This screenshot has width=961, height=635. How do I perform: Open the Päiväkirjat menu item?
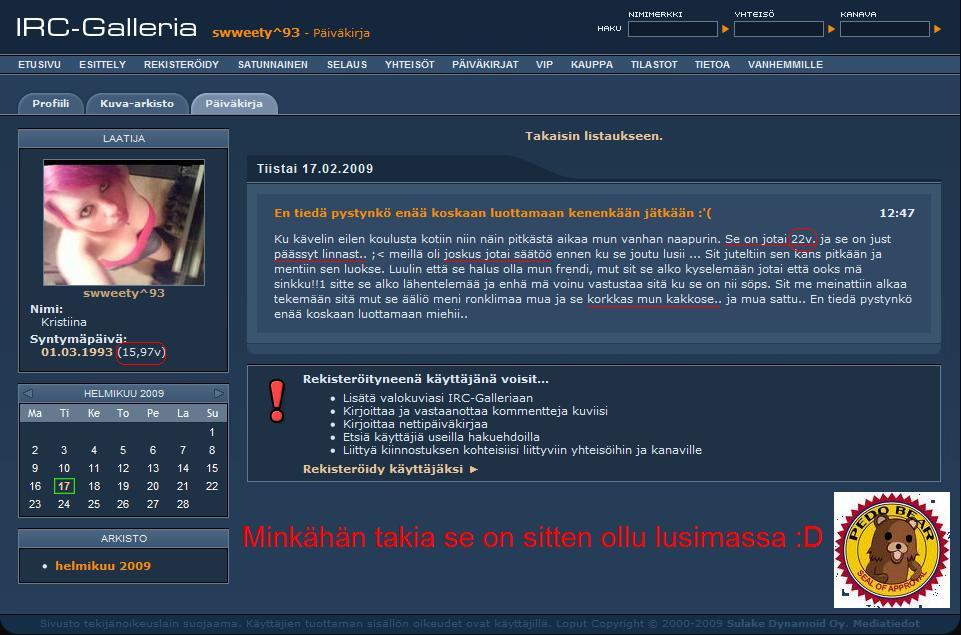pyautogui.click(x=485, y=64)
